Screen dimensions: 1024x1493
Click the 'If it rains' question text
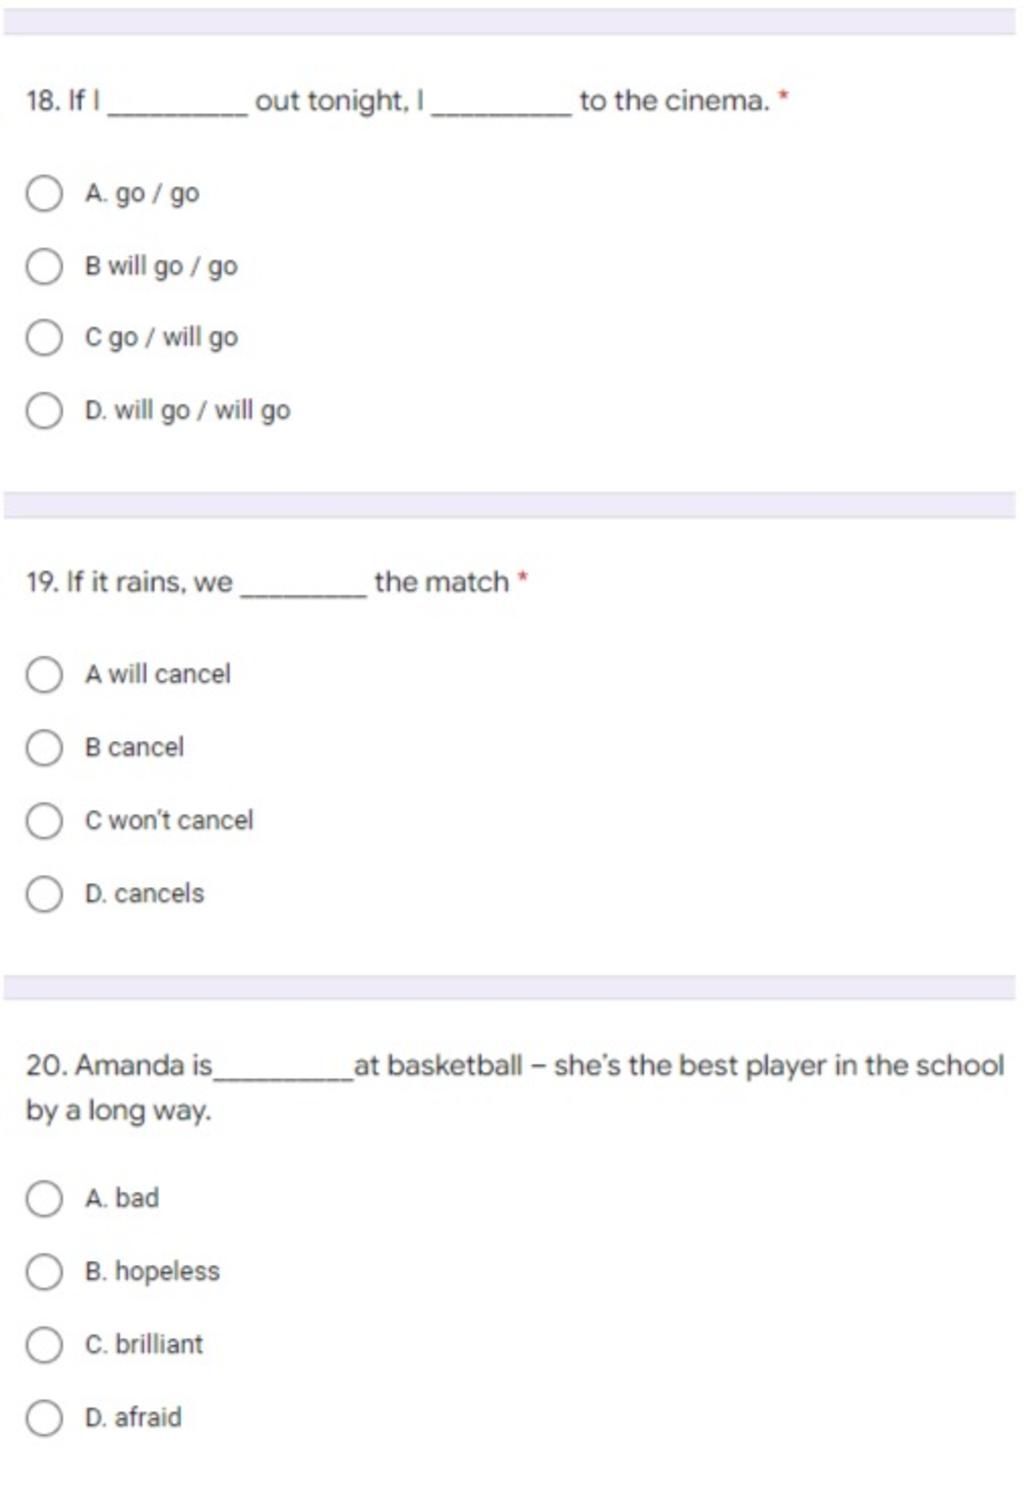[267, 582]
